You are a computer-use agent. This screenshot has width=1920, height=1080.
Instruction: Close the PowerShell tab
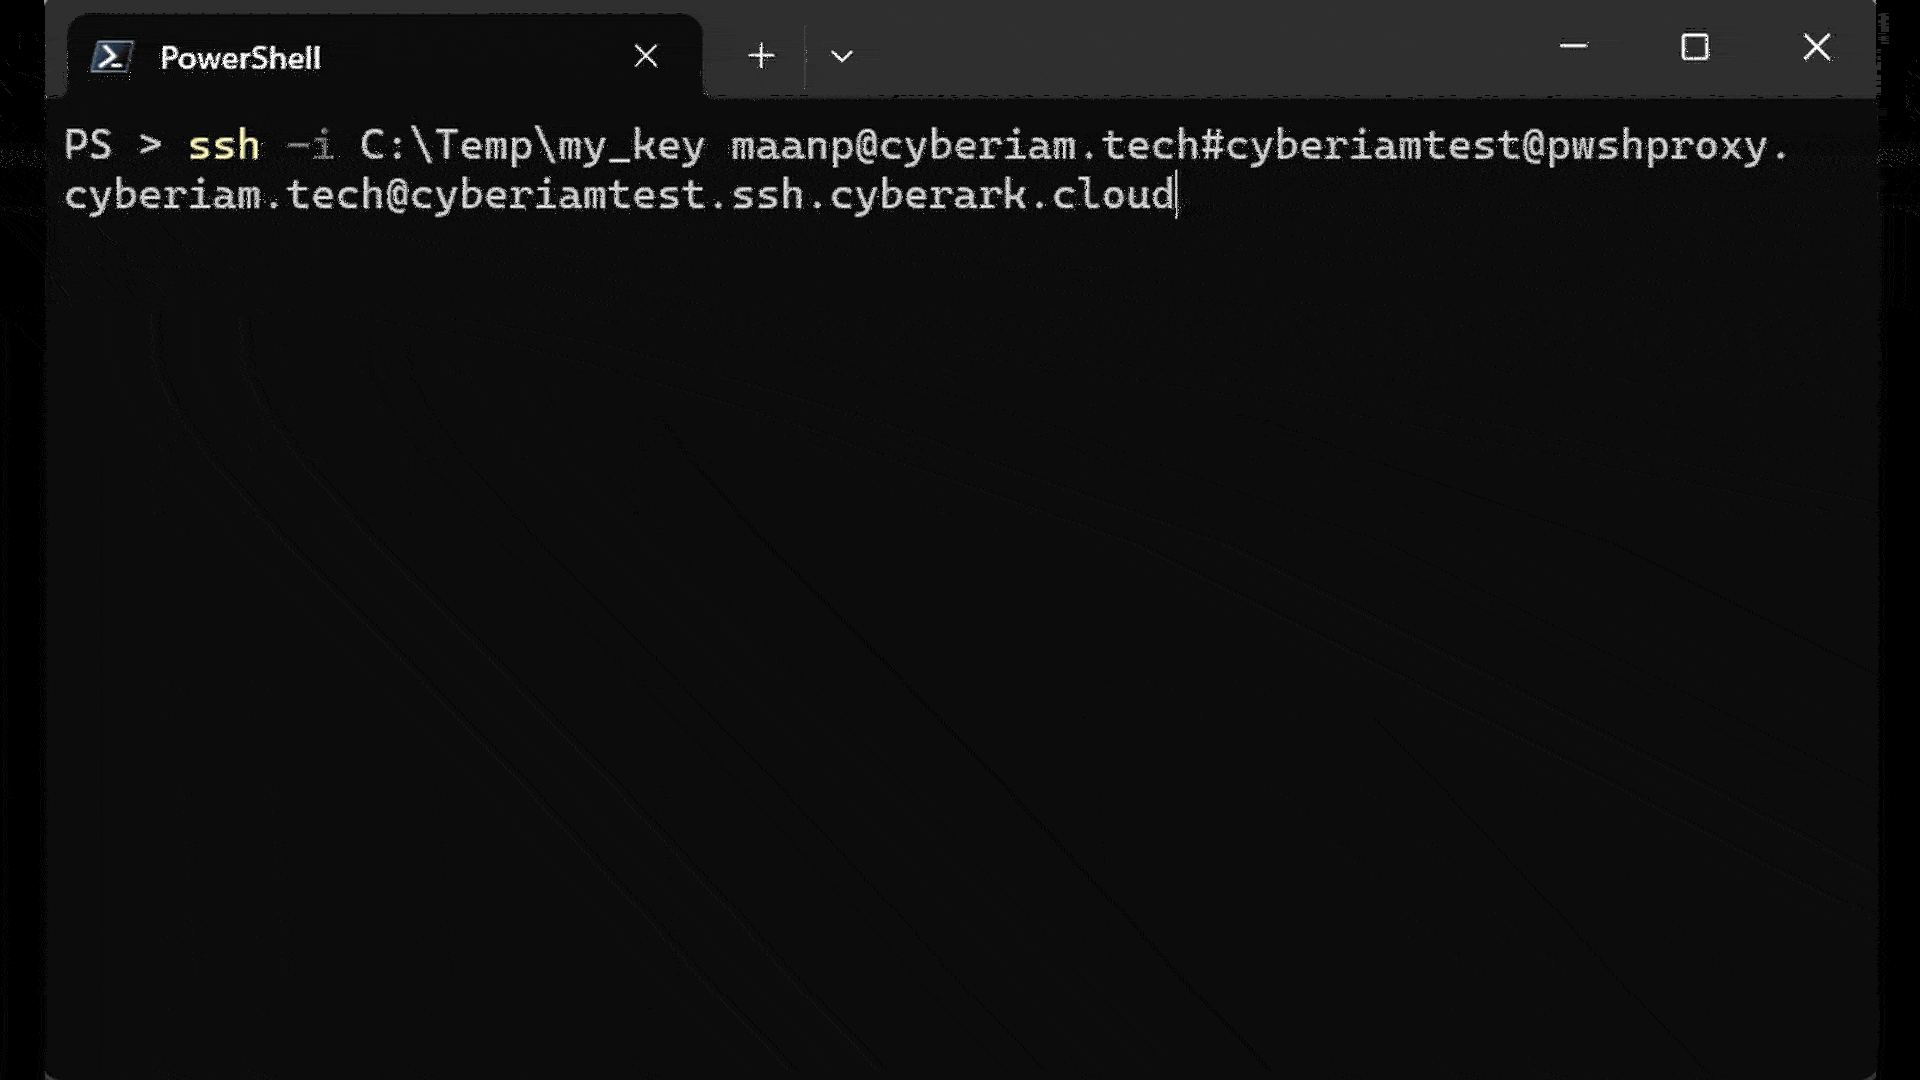coord(646,57)
